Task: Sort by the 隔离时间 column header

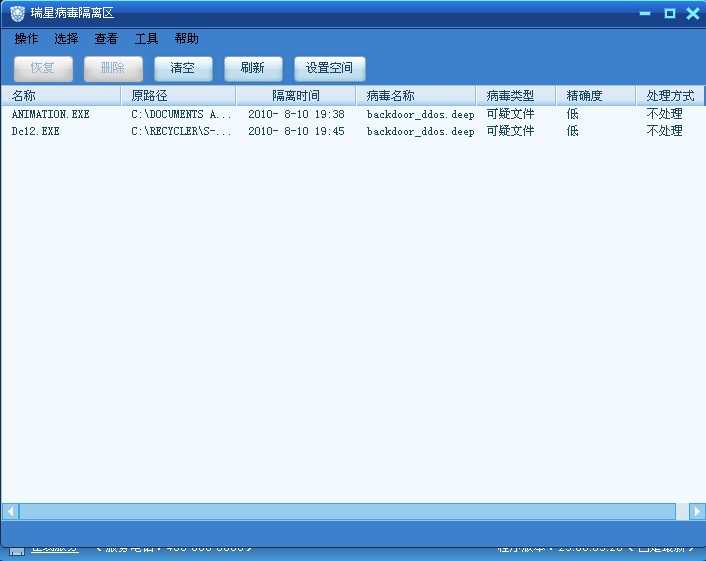Action: tap(296, 95)
